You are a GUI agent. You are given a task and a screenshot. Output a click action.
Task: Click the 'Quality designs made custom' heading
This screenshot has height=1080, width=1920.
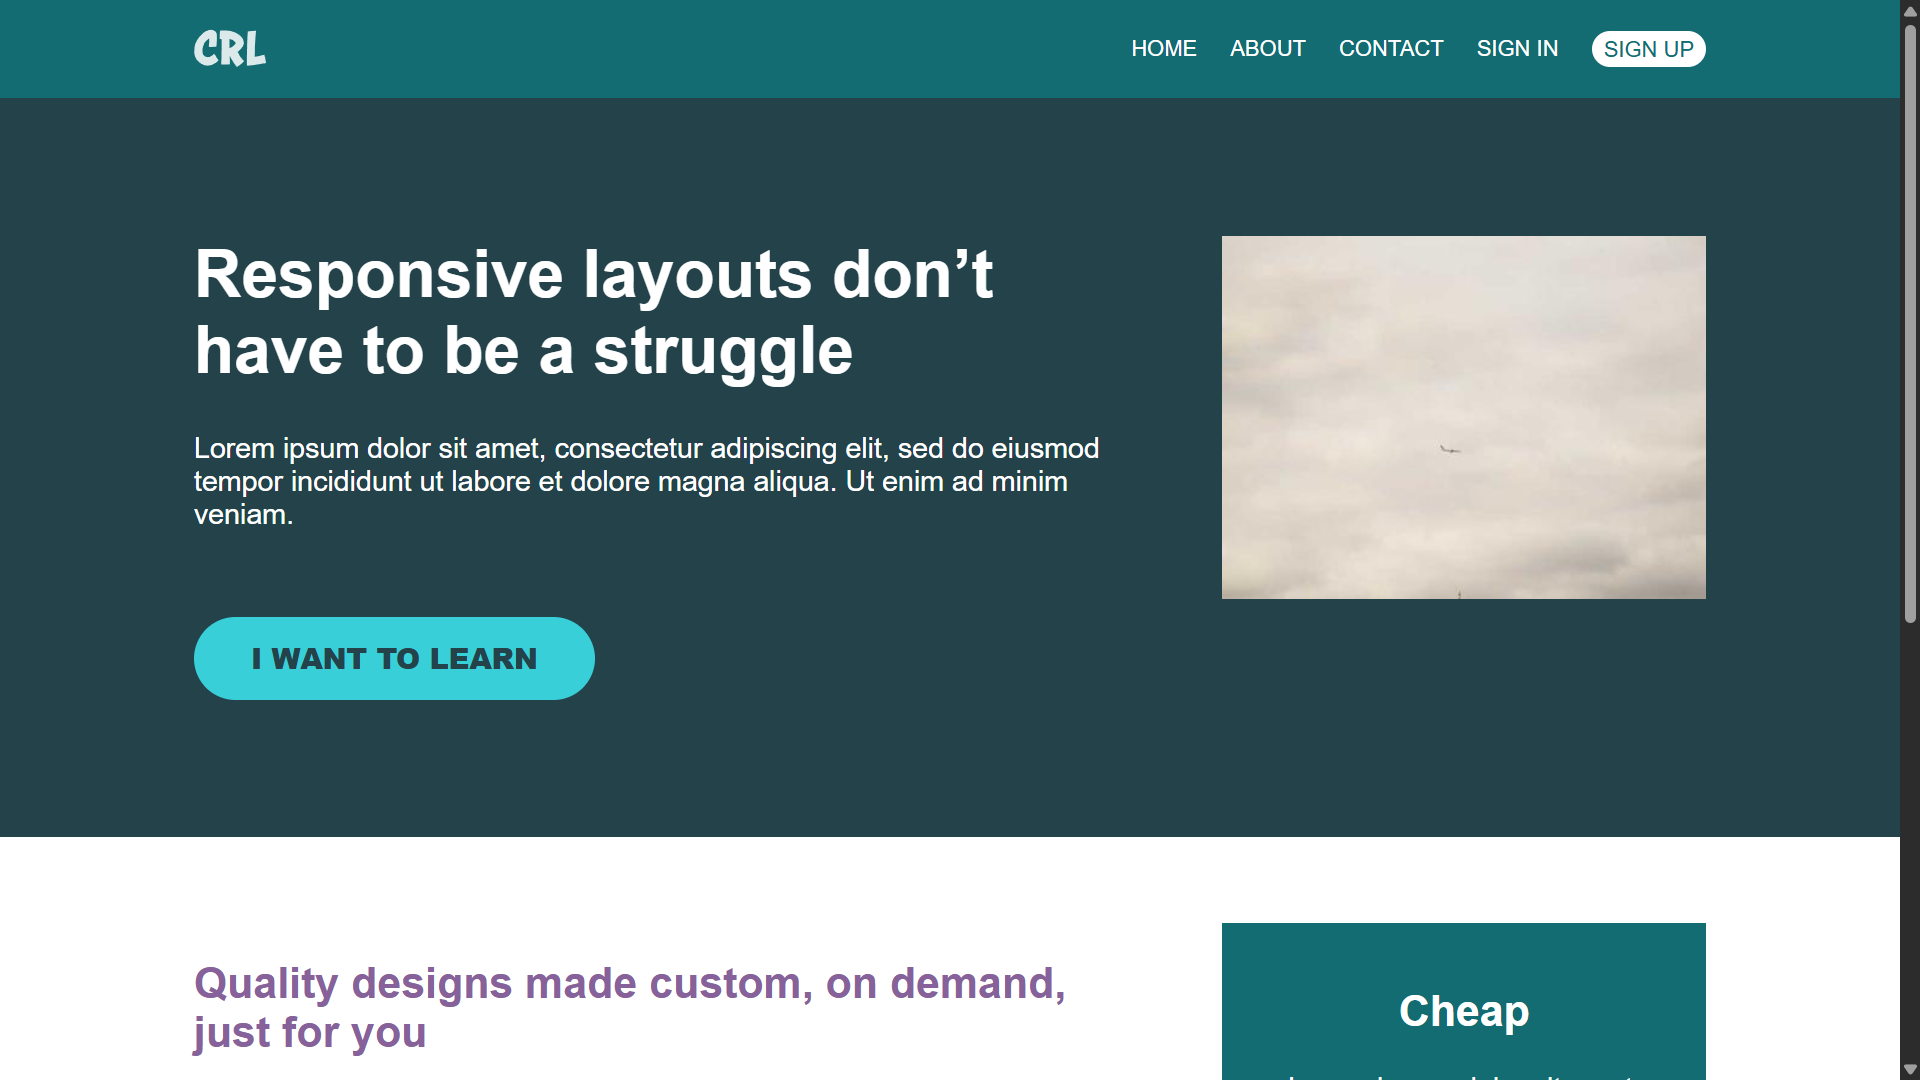coord(630,1007)
